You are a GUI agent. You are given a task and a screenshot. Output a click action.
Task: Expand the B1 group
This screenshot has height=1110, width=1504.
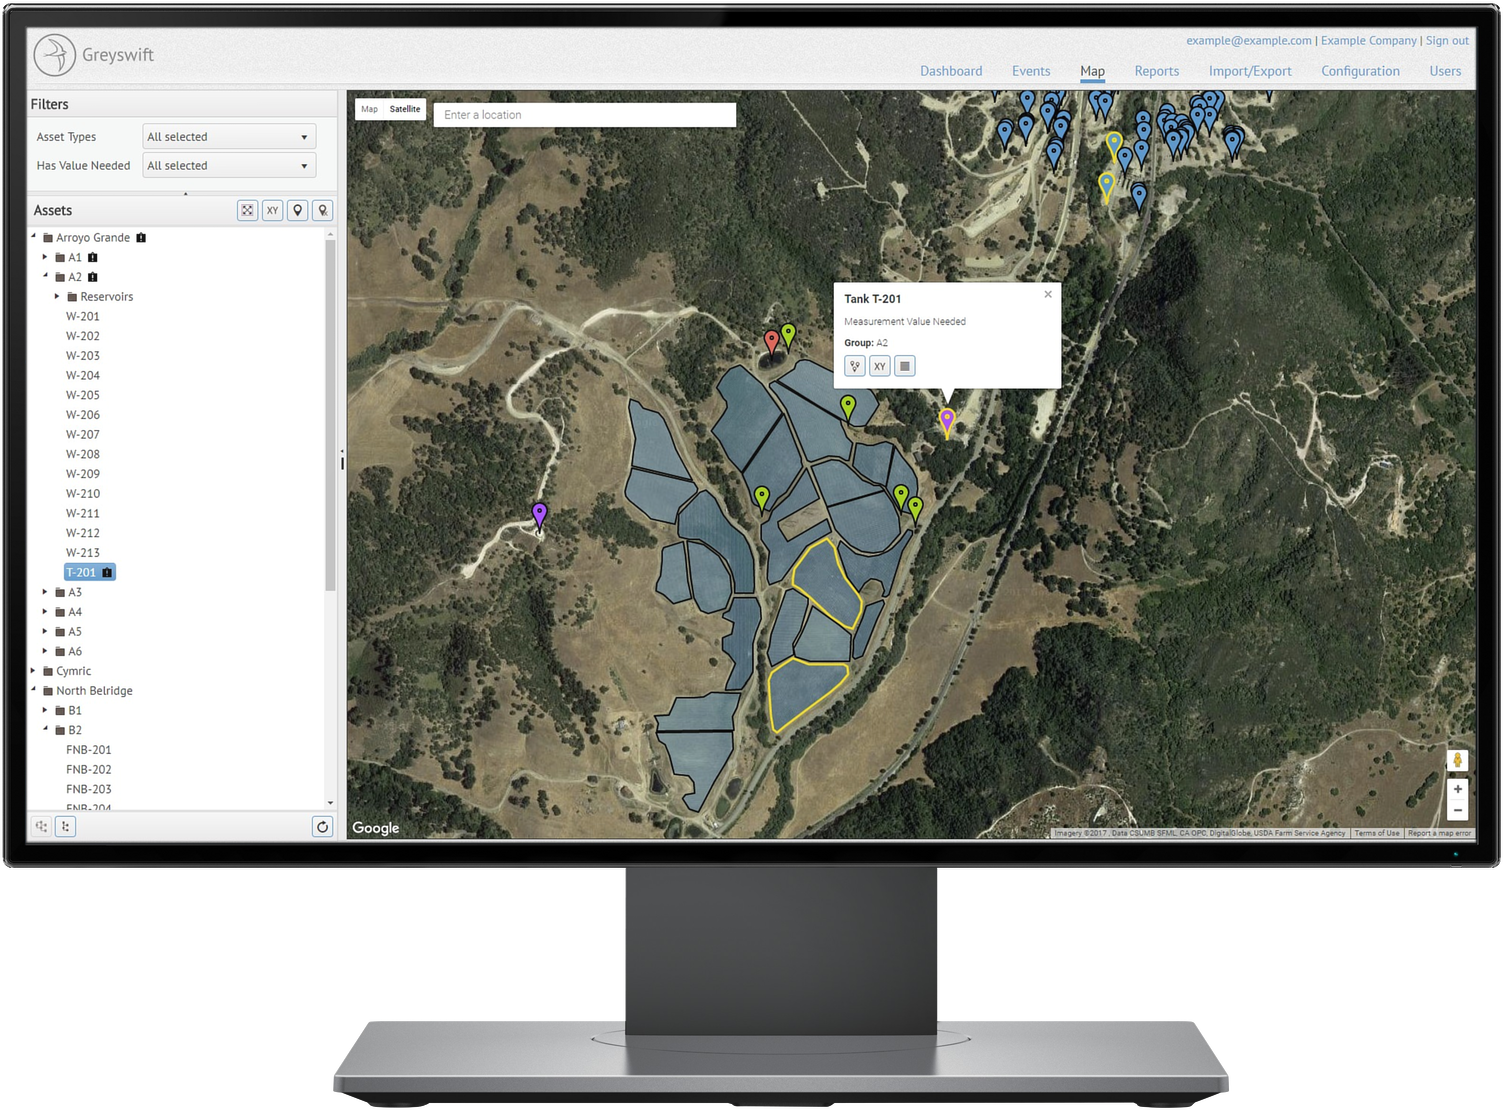45,710
